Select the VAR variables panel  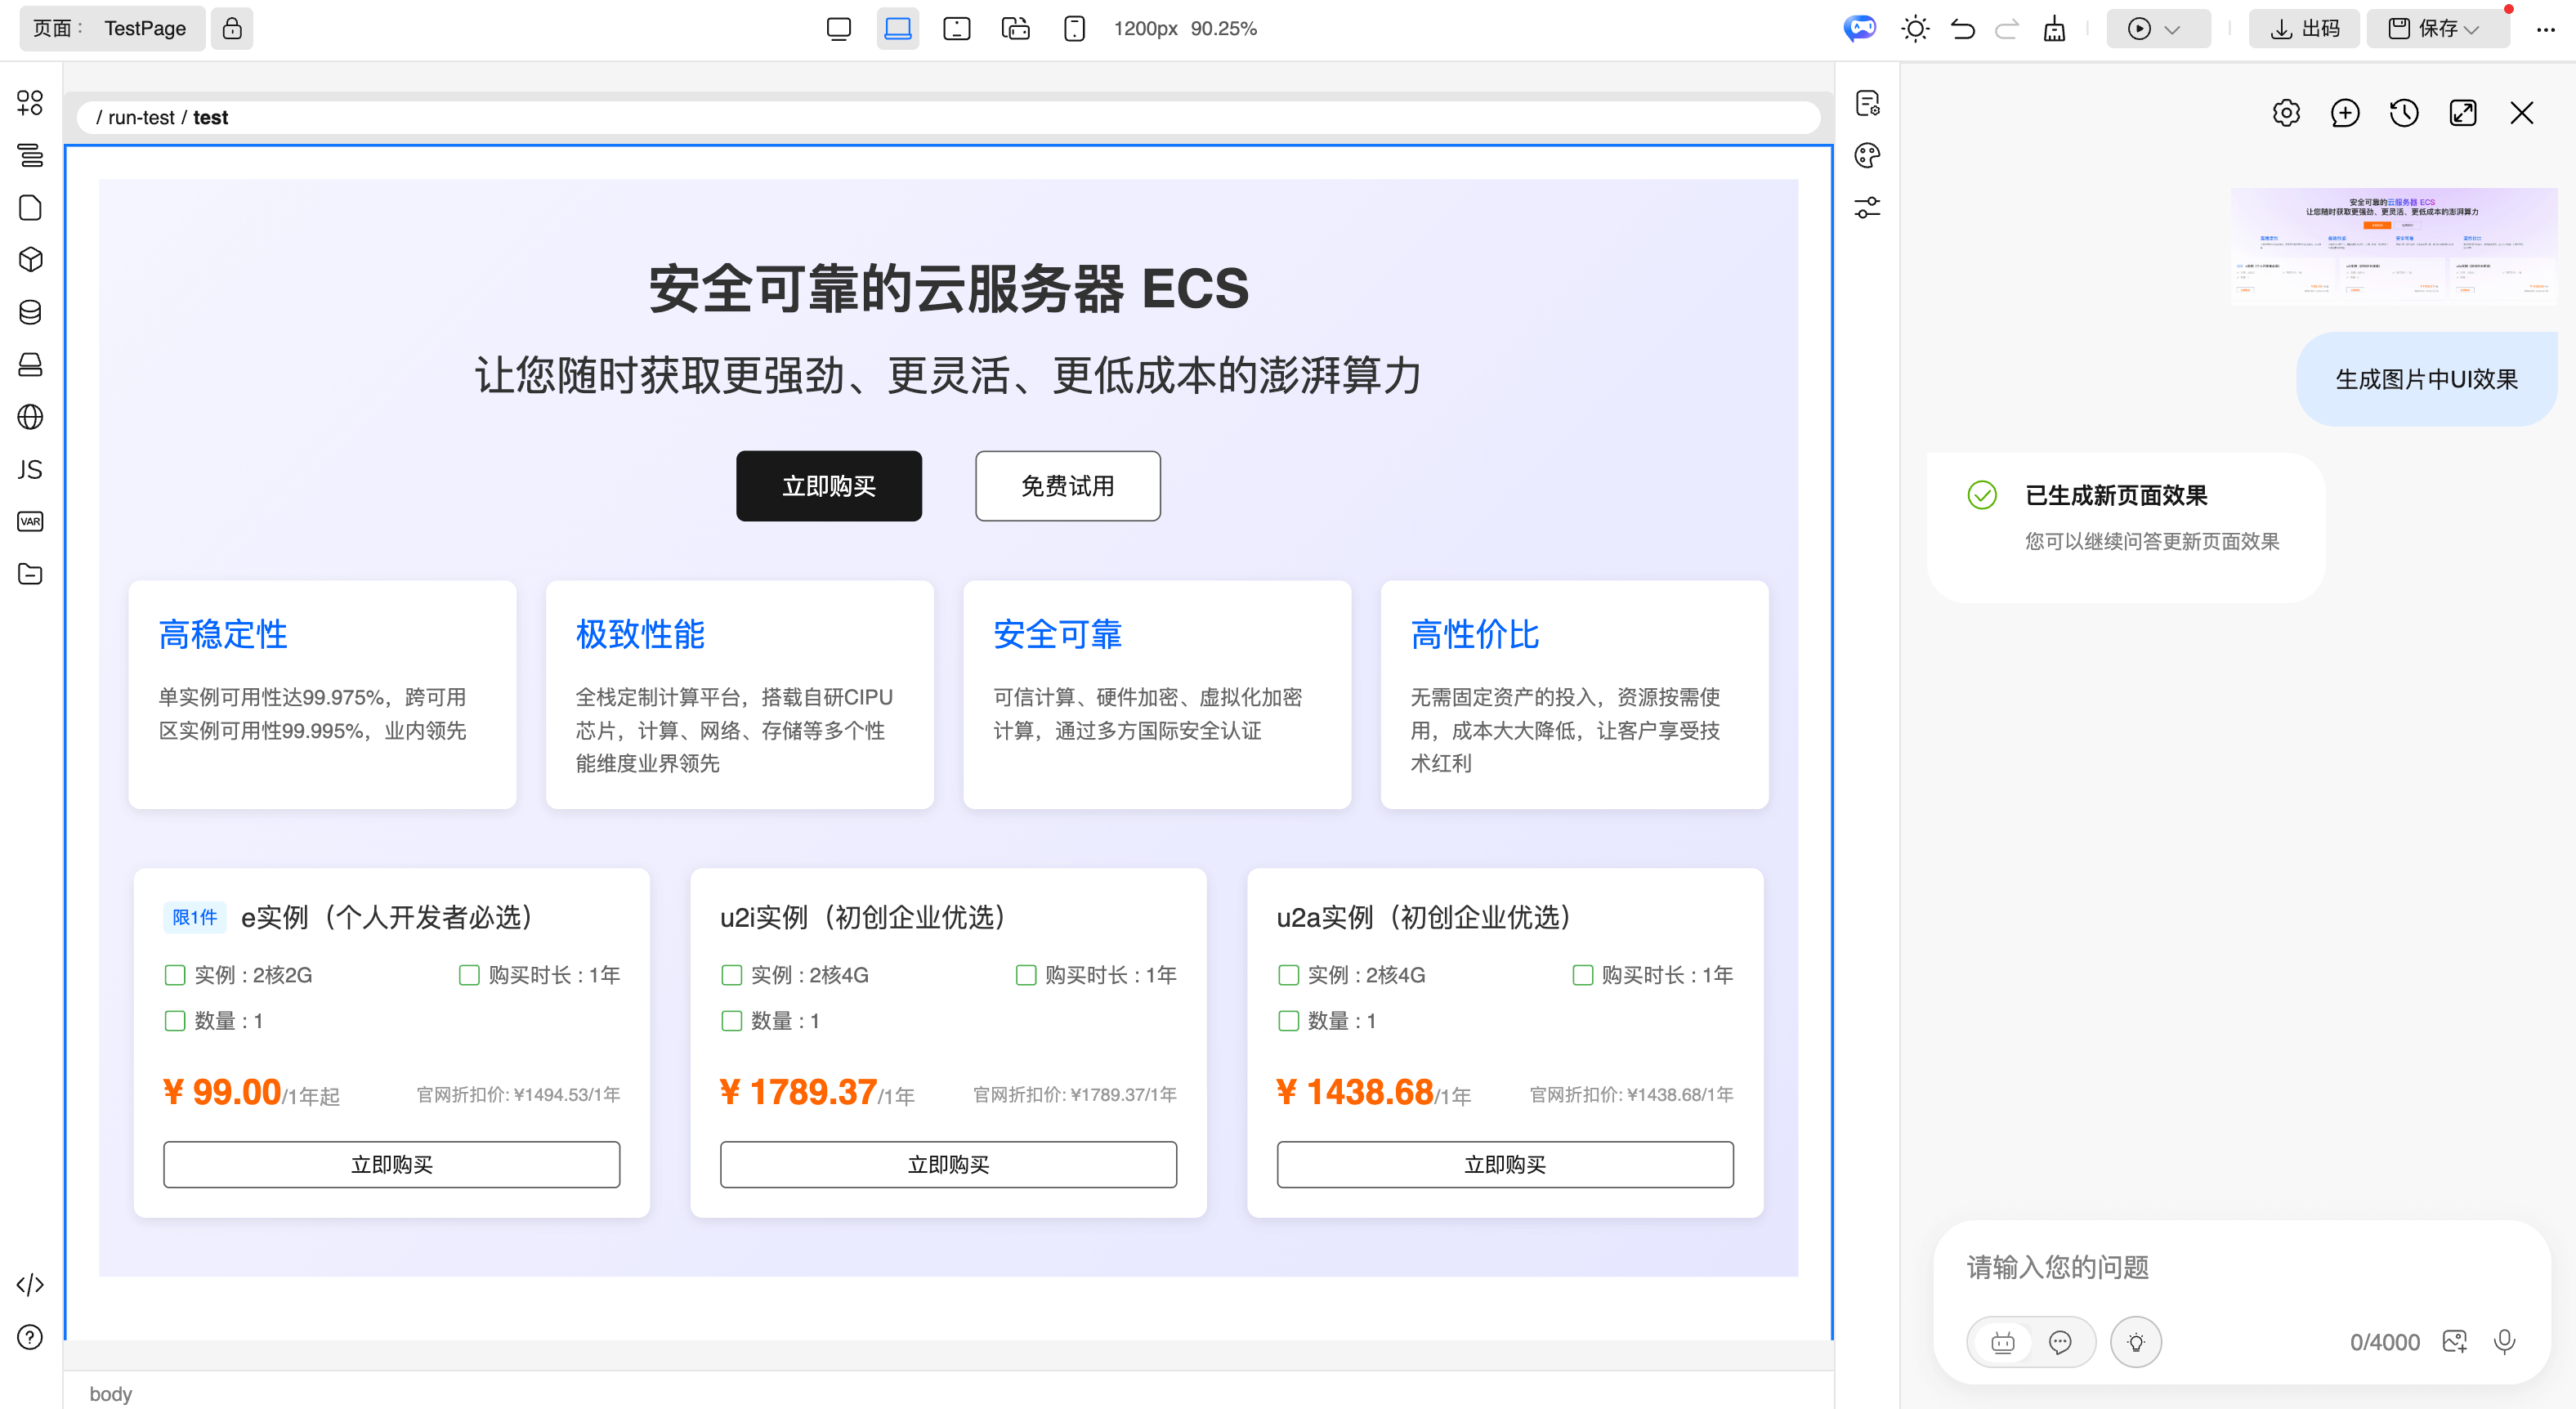(29, 521)
